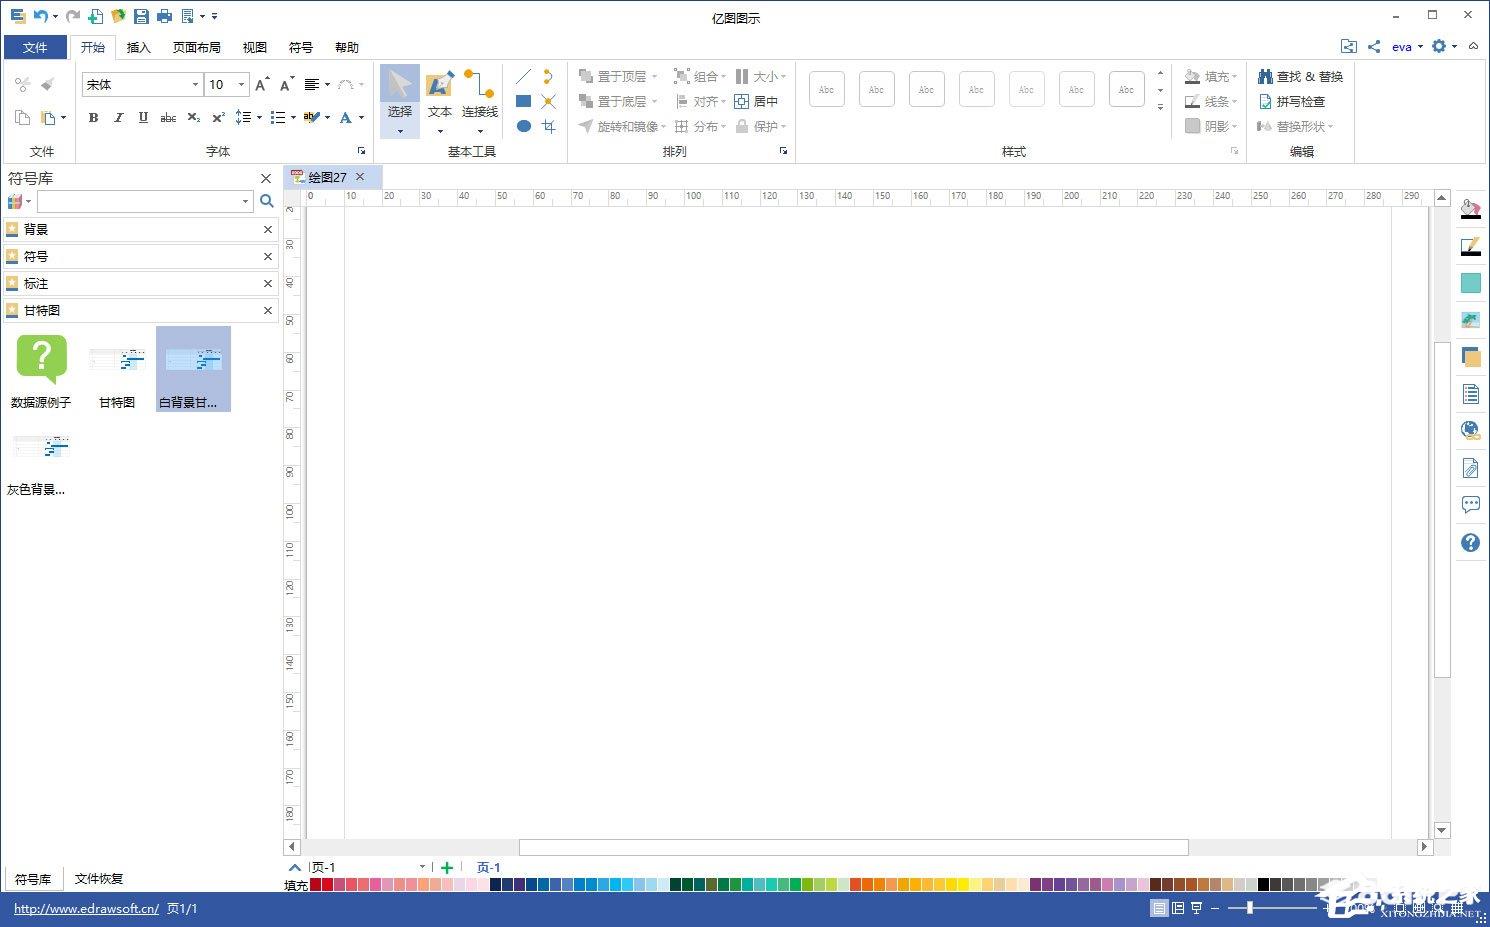Select the pointer Select tool
The height and width of the screenshot is (927, 1490).
pos(400,101)
